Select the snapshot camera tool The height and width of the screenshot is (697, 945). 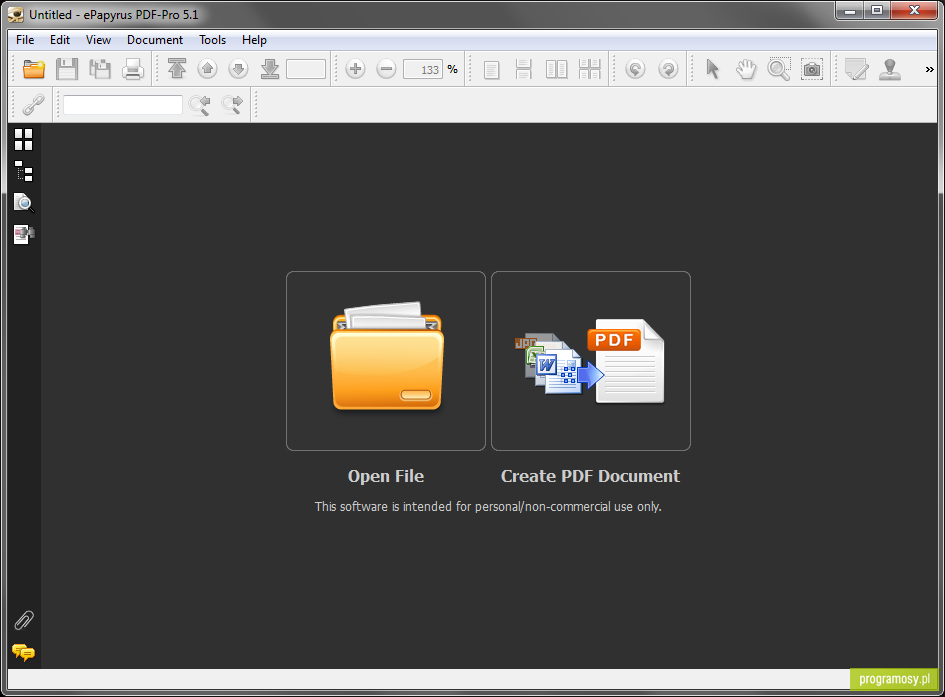812,69
